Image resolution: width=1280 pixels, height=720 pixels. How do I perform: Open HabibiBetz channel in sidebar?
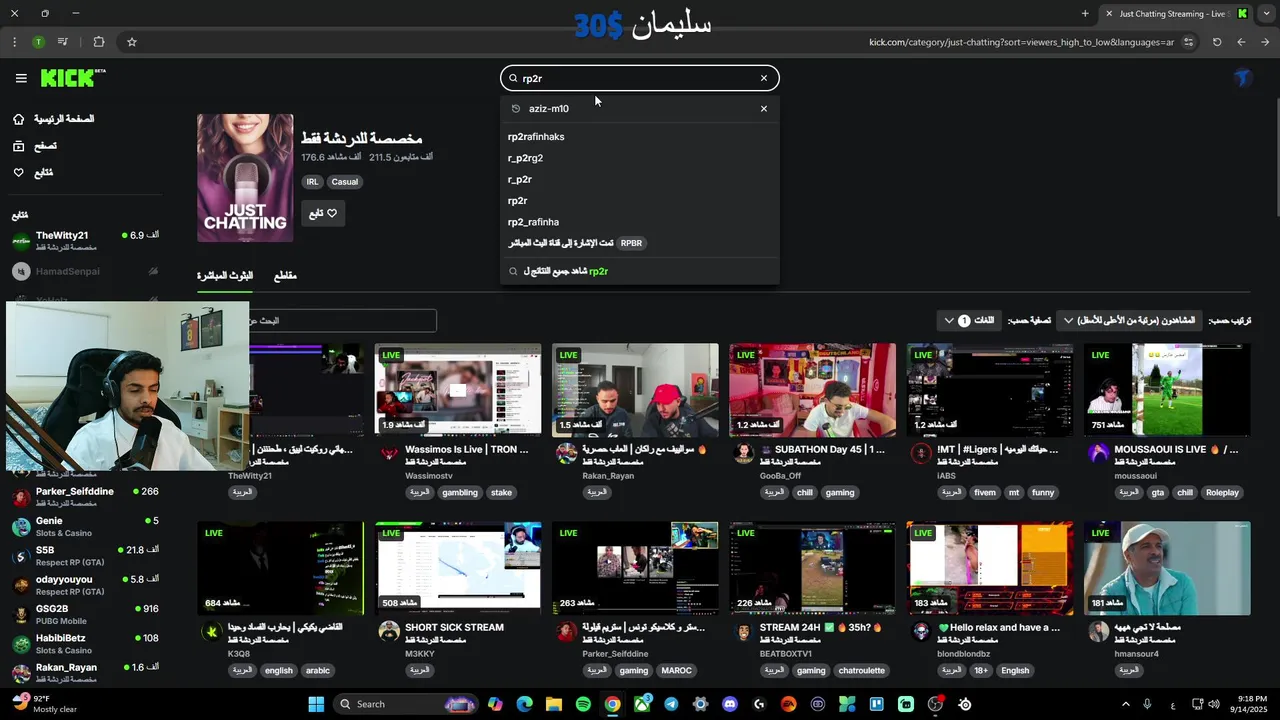pos(85,643)
